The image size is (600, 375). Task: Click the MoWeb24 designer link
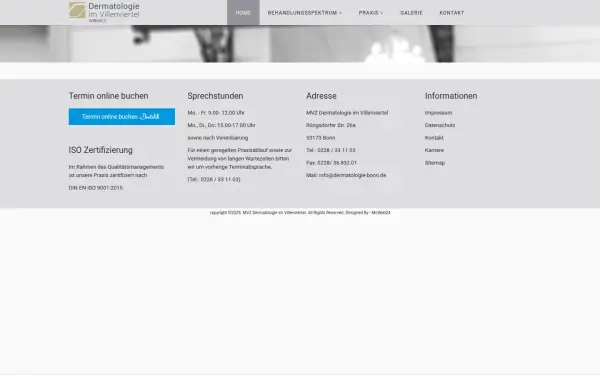pyautogui.click(x=381, y=212)
